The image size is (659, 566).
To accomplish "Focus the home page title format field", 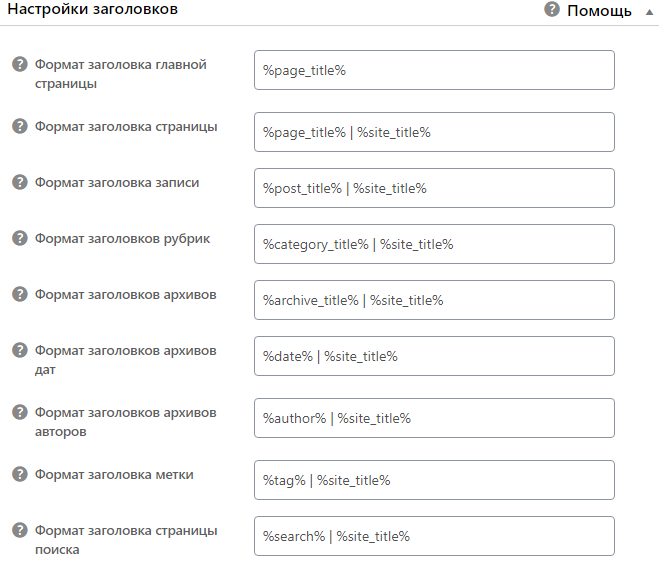I will click(x=434, y=70).
